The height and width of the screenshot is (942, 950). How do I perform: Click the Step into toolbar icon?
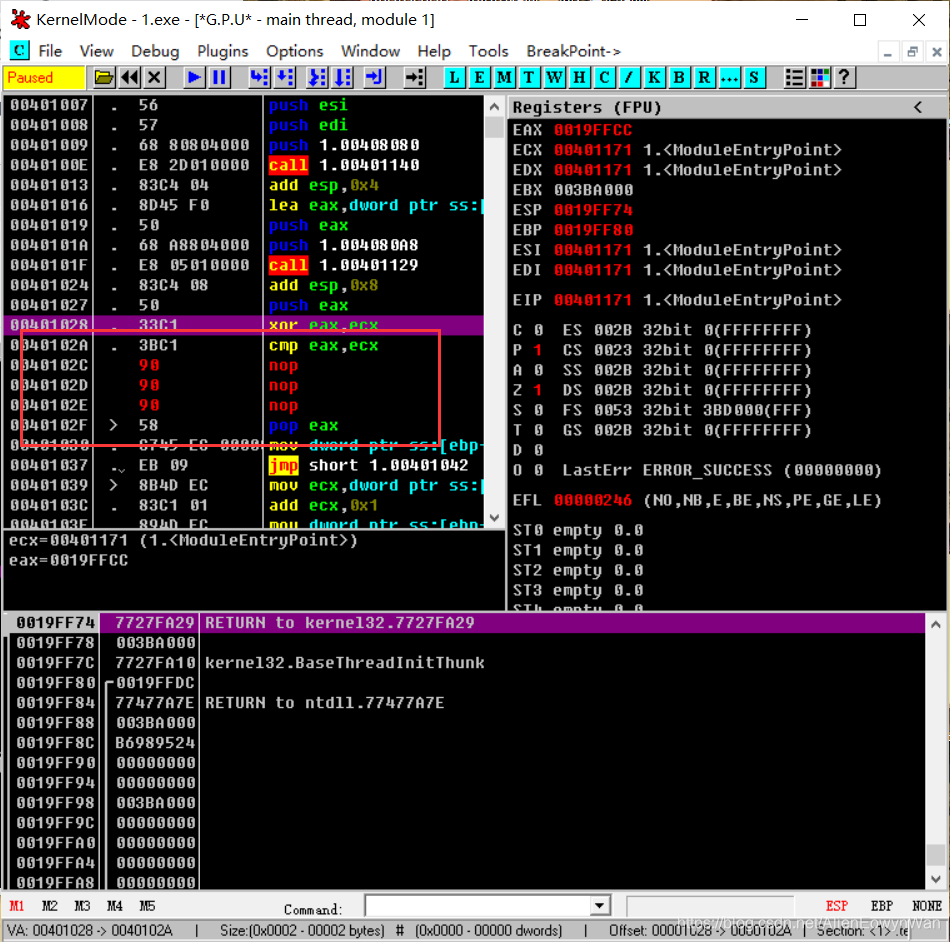[x=259, y=78]
